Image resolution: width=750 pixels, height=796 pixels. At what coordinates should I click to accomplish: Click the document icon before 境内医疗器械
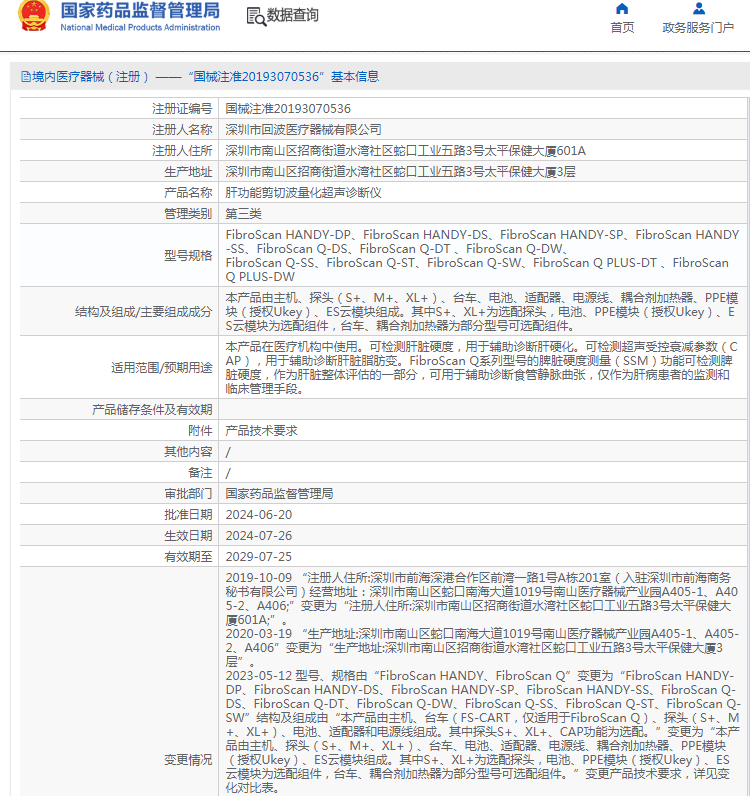click(25, 77)
